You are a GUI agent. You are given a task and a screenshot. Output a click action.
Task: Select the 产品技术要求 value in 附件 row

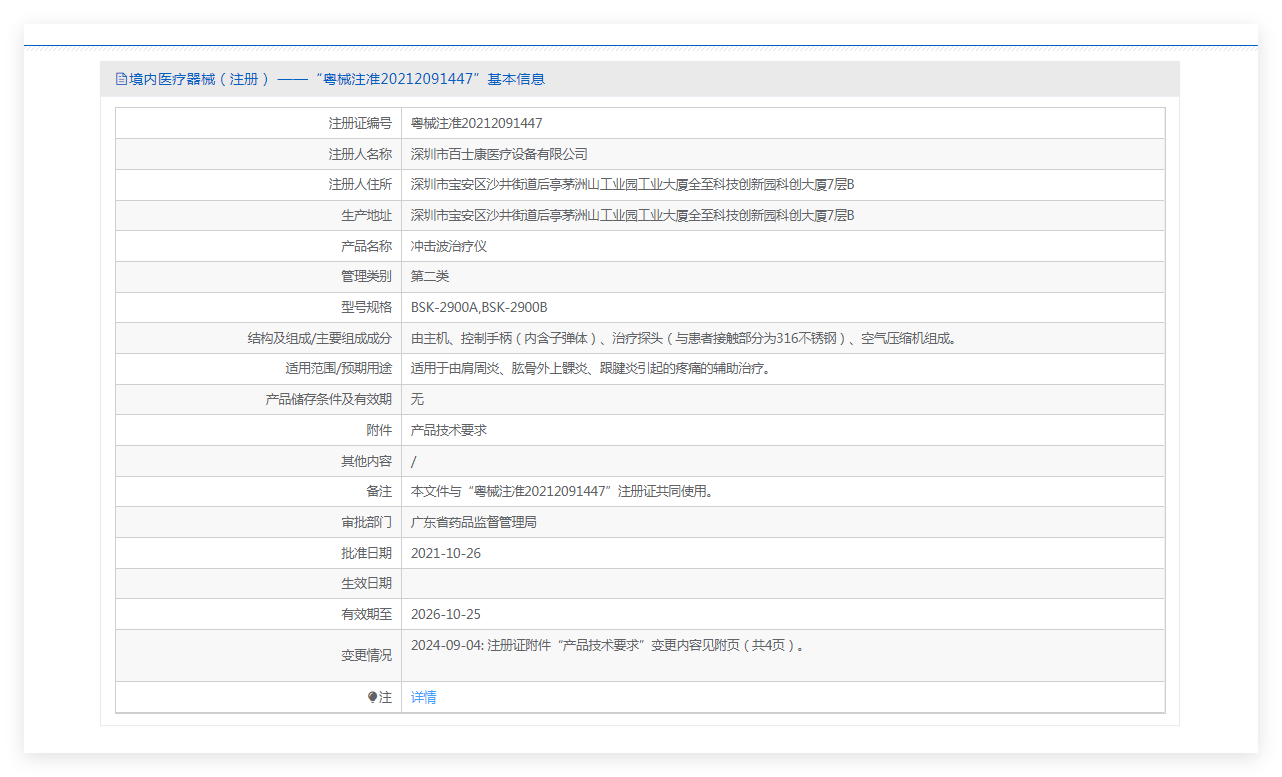[x=449, y=430]
